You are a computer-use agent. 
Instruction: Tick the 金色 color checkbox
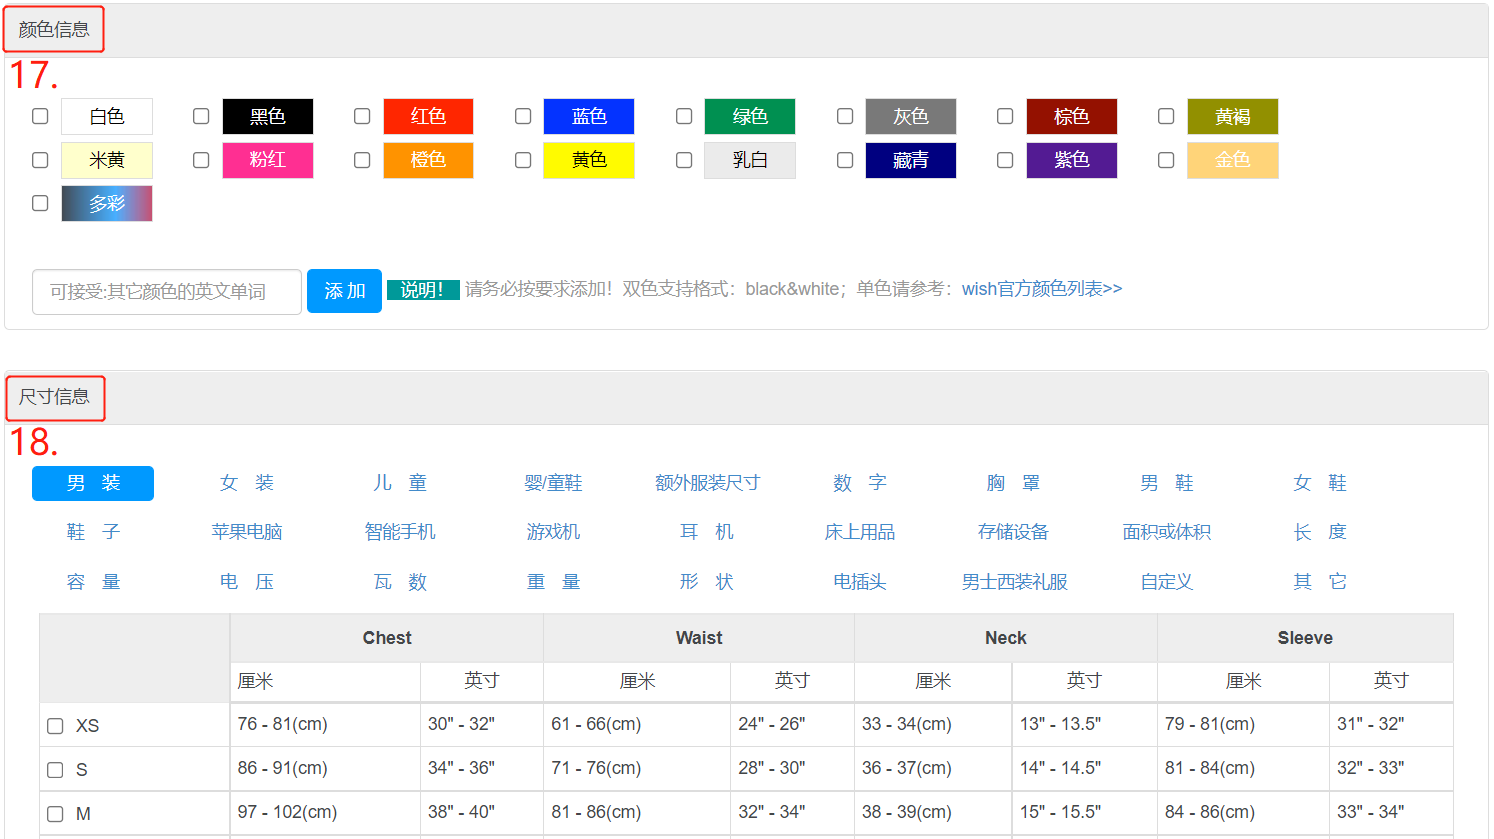click(1166, 160)
